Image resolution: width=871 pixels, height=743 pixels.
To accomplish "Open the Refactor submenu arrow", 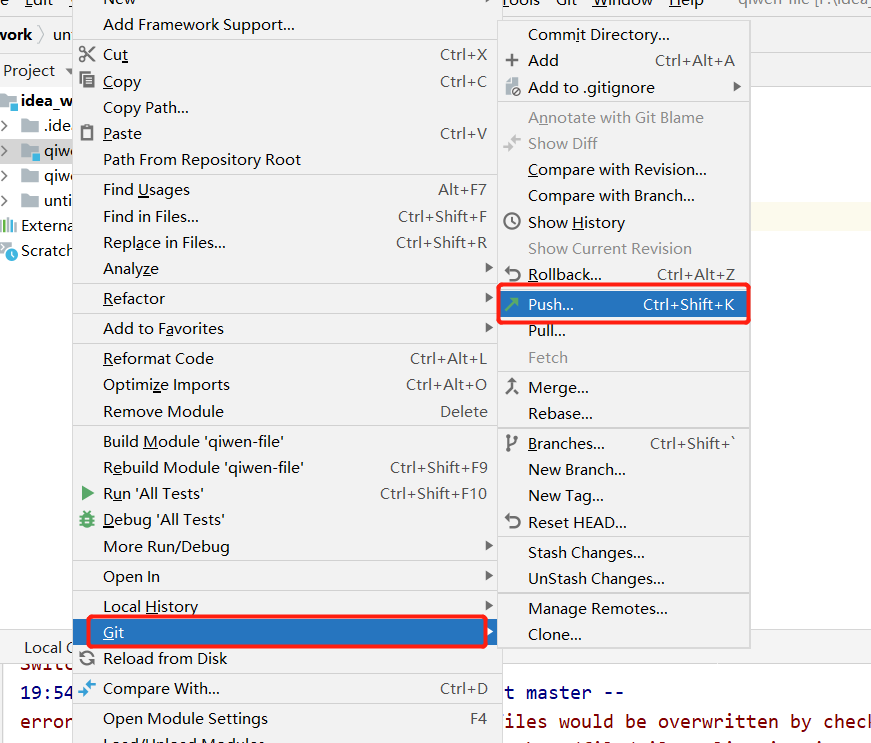I will 489,298.
